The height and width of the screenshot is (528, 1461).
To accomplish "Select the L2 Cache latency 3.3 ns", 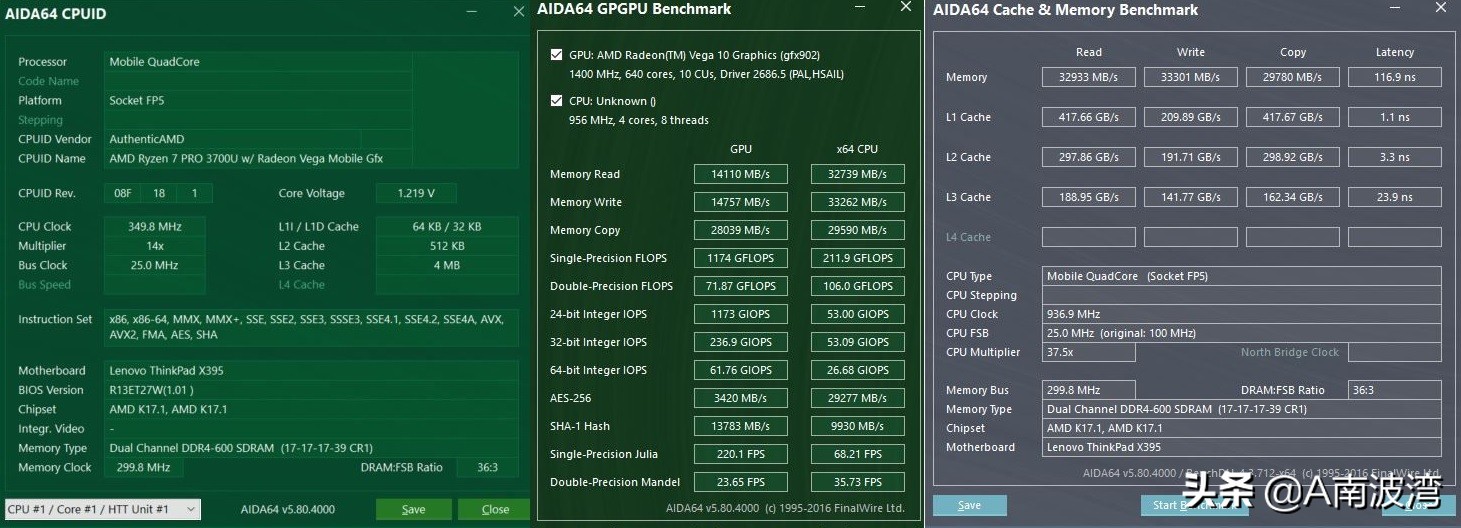I will (x=1394, y=157).
